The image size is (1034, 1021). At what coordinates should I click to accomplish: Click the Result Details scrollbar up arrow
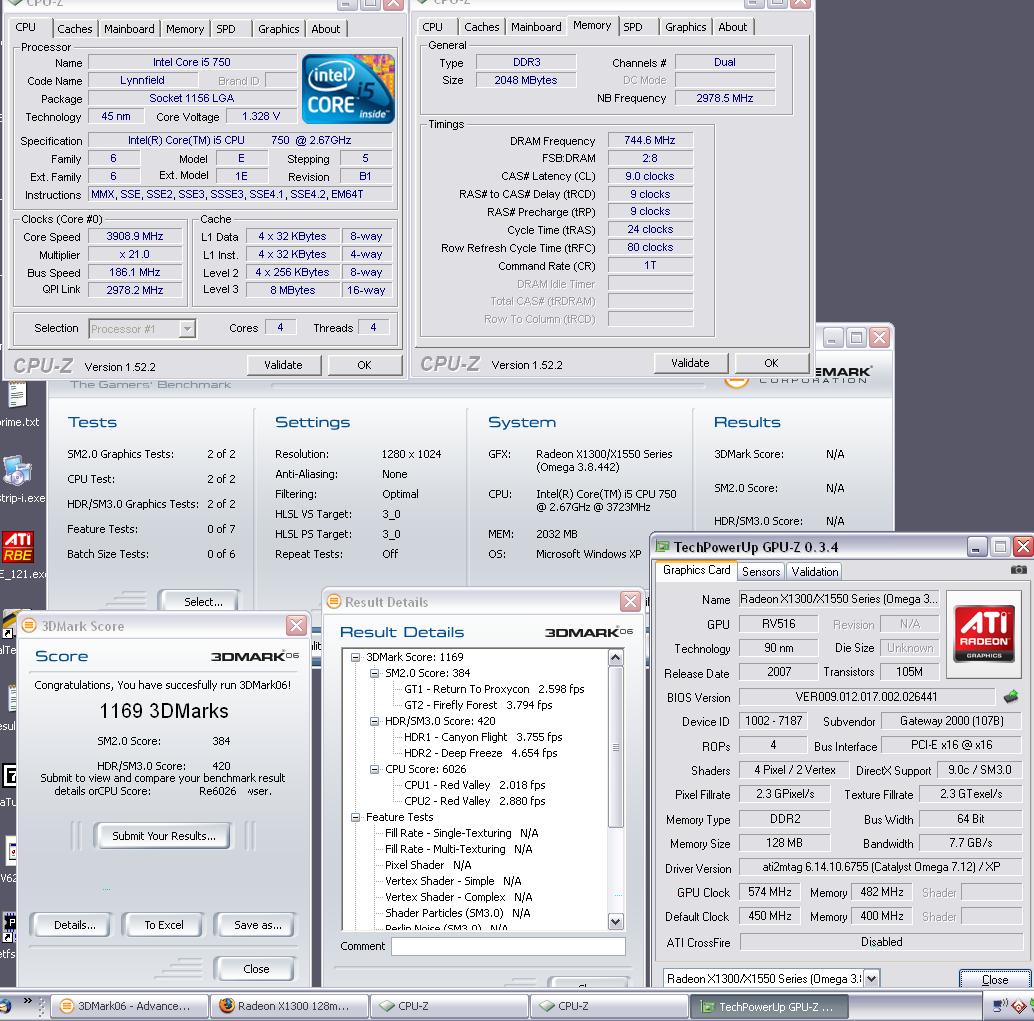(x=615, y=657)
